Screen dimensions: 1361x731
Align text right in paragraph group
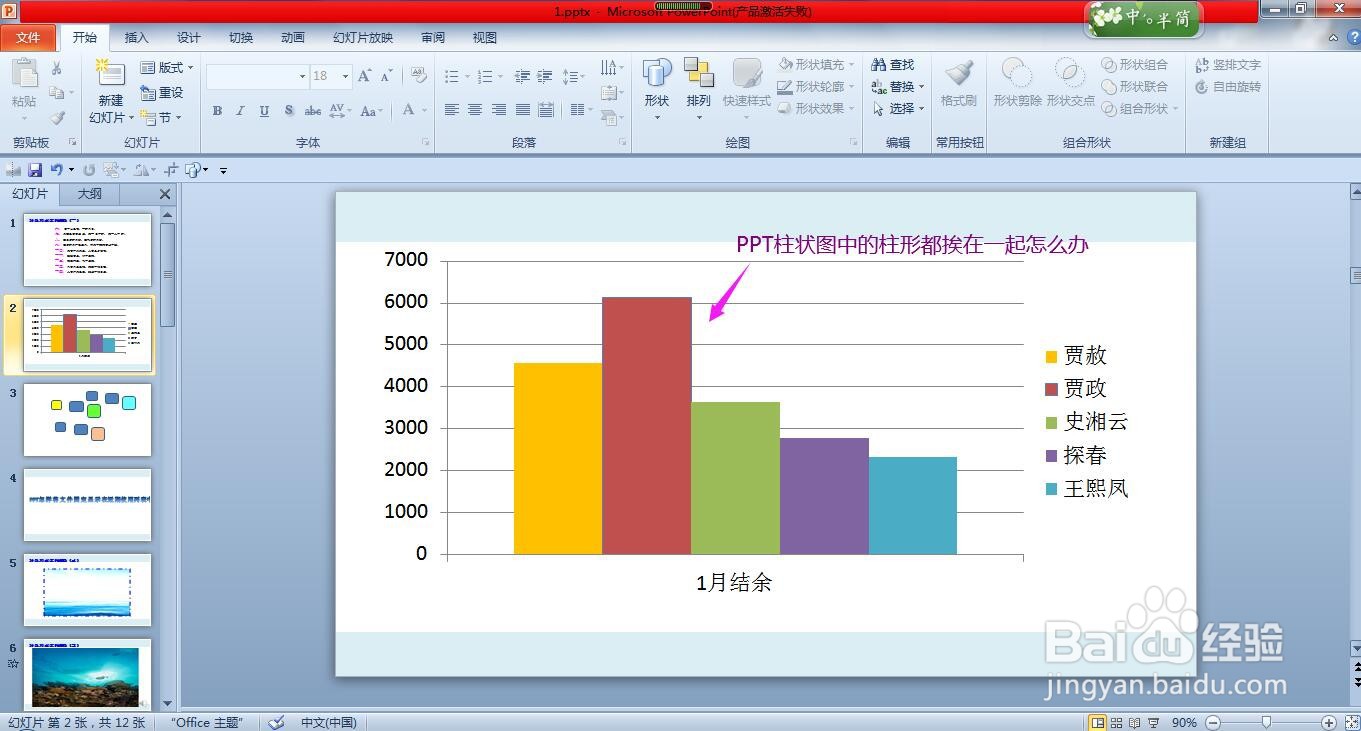pos(498,109)
